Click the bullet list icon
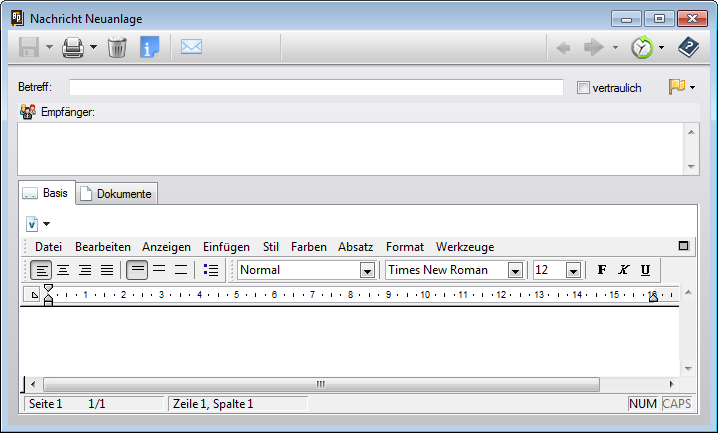 (211, 270)
